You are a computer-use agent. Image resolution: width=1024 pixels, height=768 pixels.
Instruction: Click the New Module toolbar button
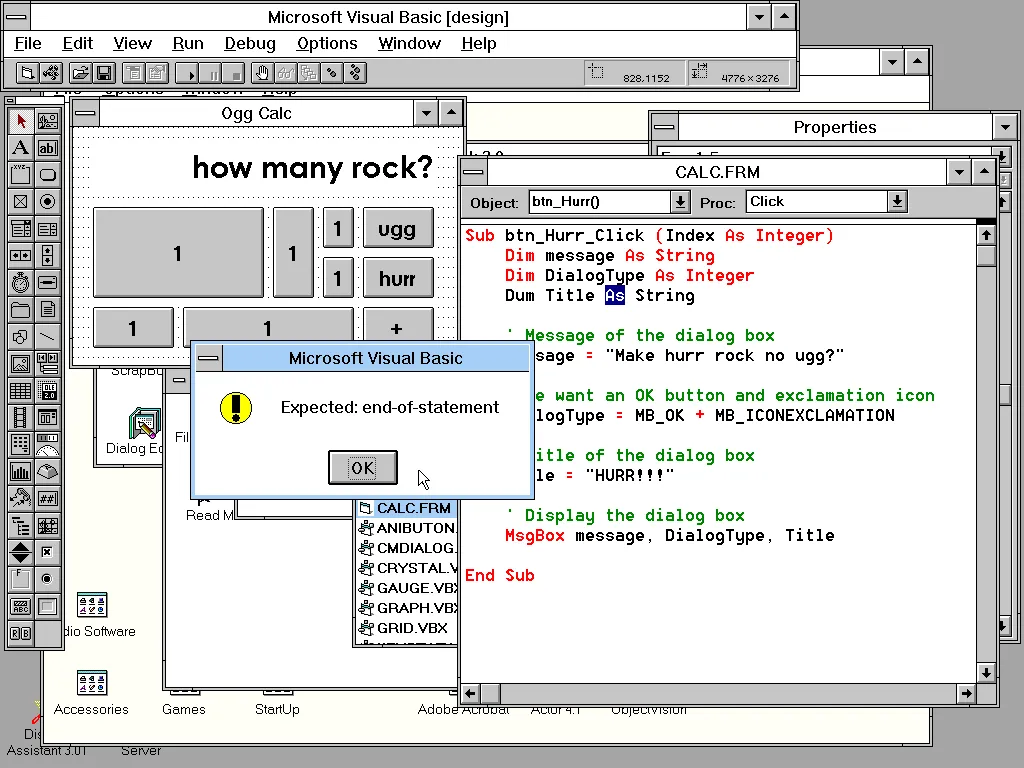point(50,72)
